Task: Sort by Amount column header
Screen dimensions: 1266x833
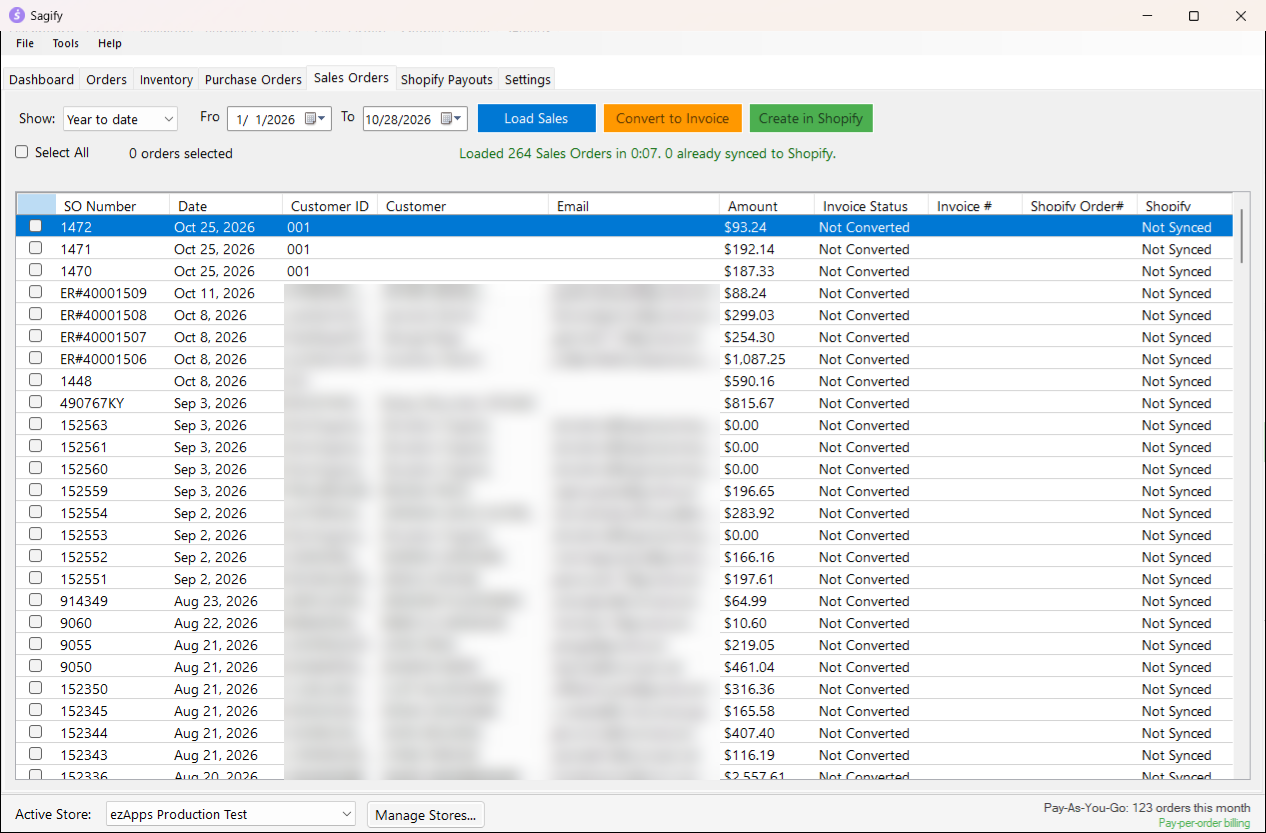Action: click(x=766, y=205)
